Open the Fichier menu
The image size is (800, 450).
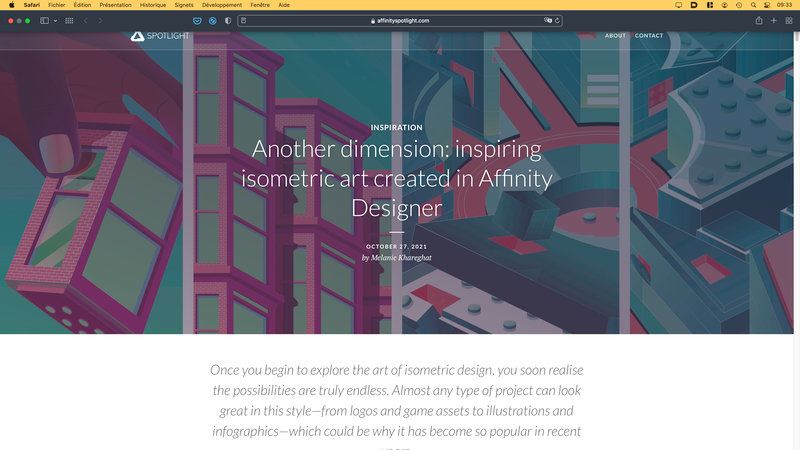[57, 5]
